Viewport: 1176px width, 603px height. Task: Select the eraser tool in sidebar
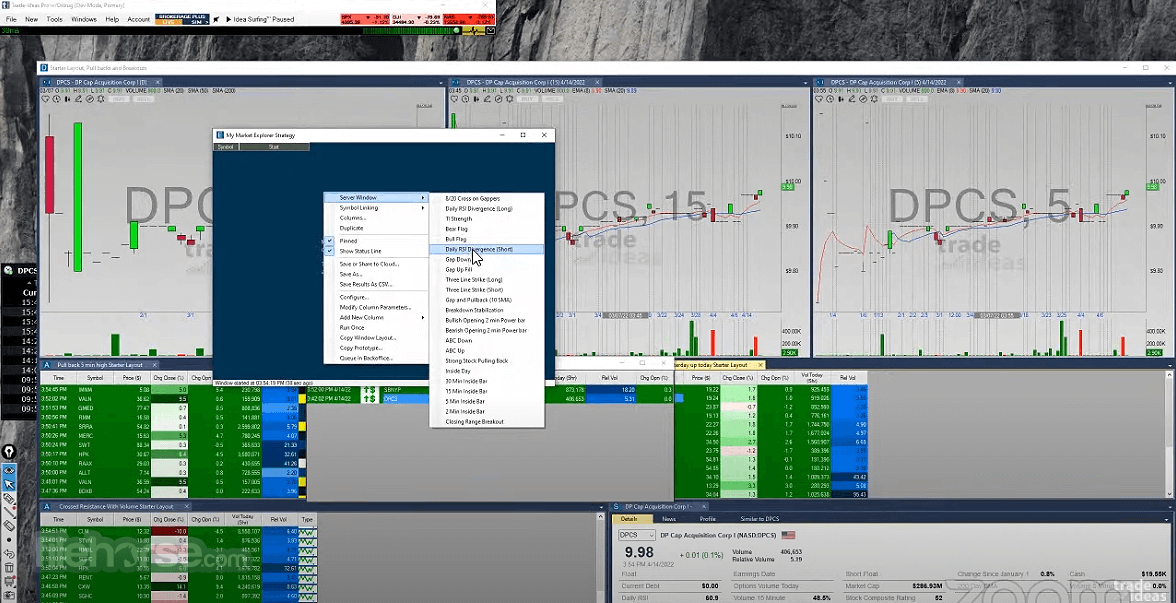[x=8, y=526]
